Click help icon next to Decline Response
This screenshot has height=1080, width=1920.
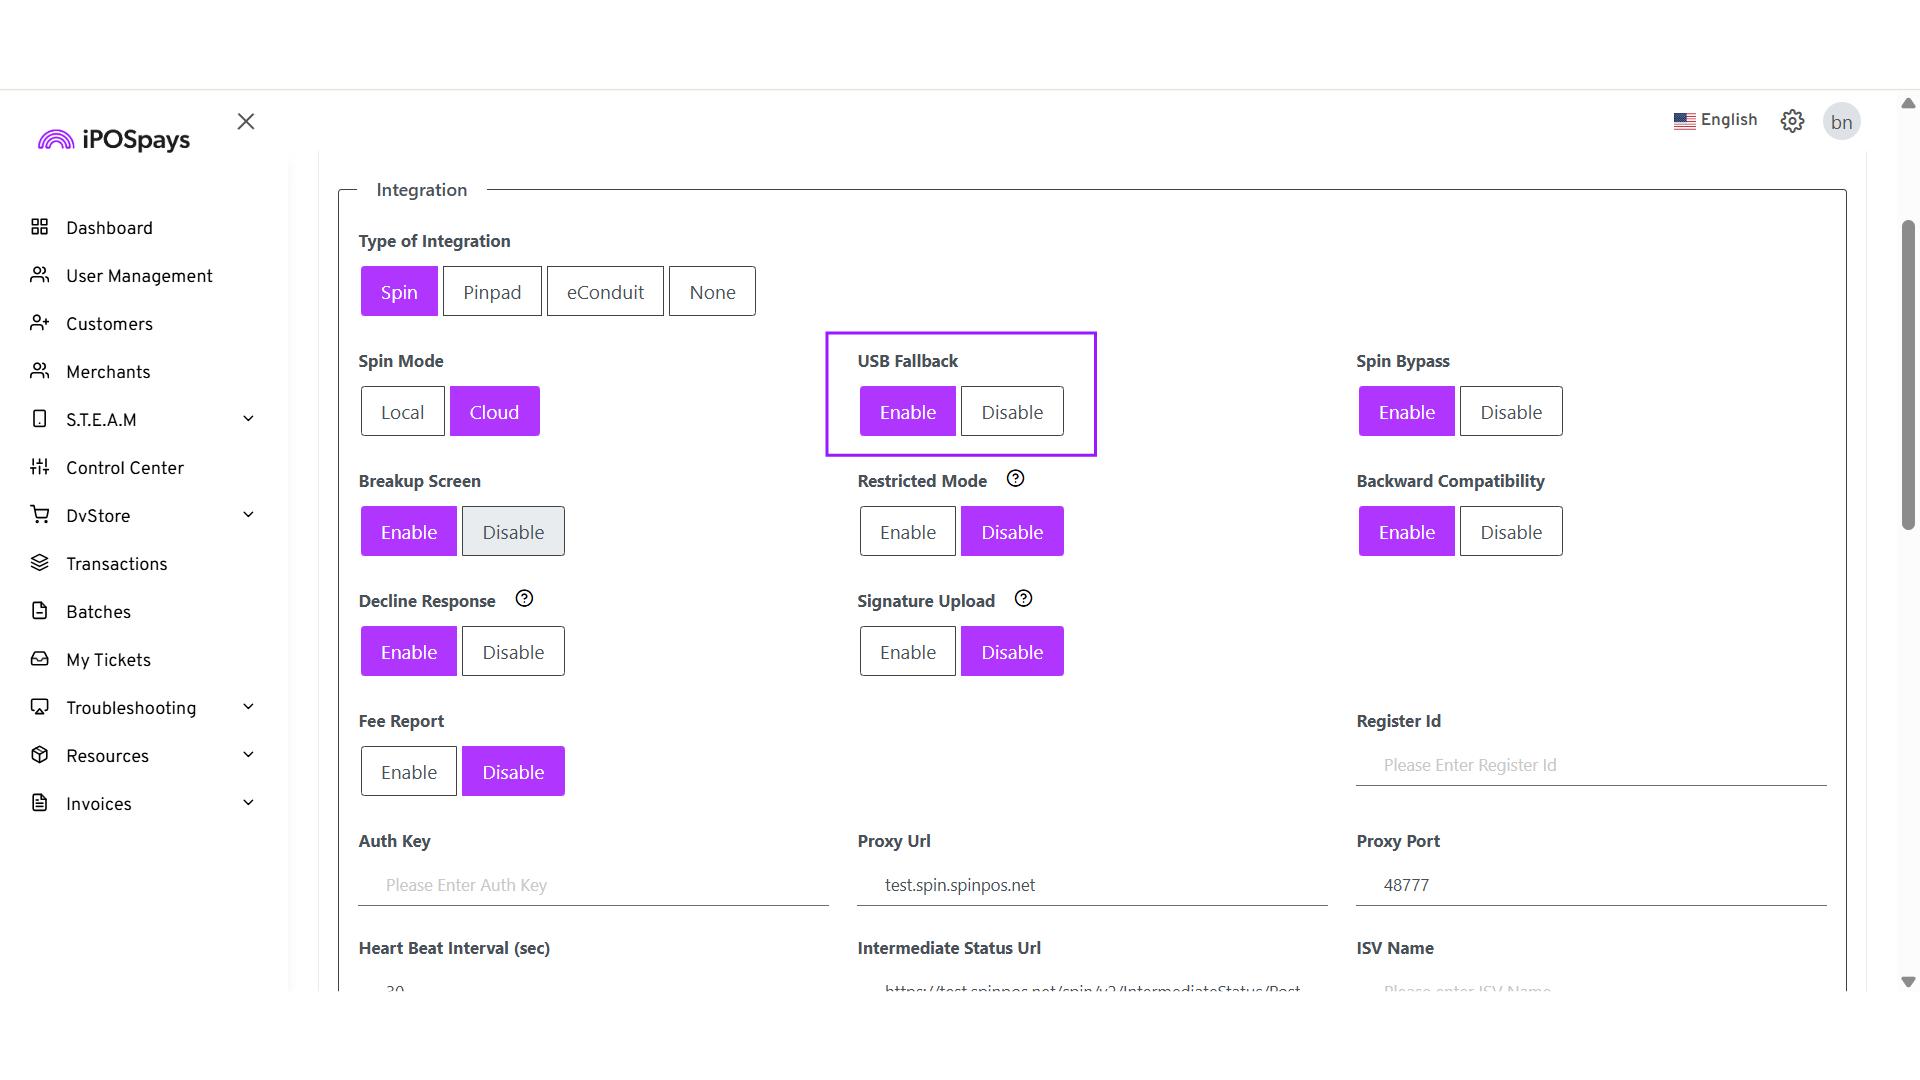click(x=524, y=599)
